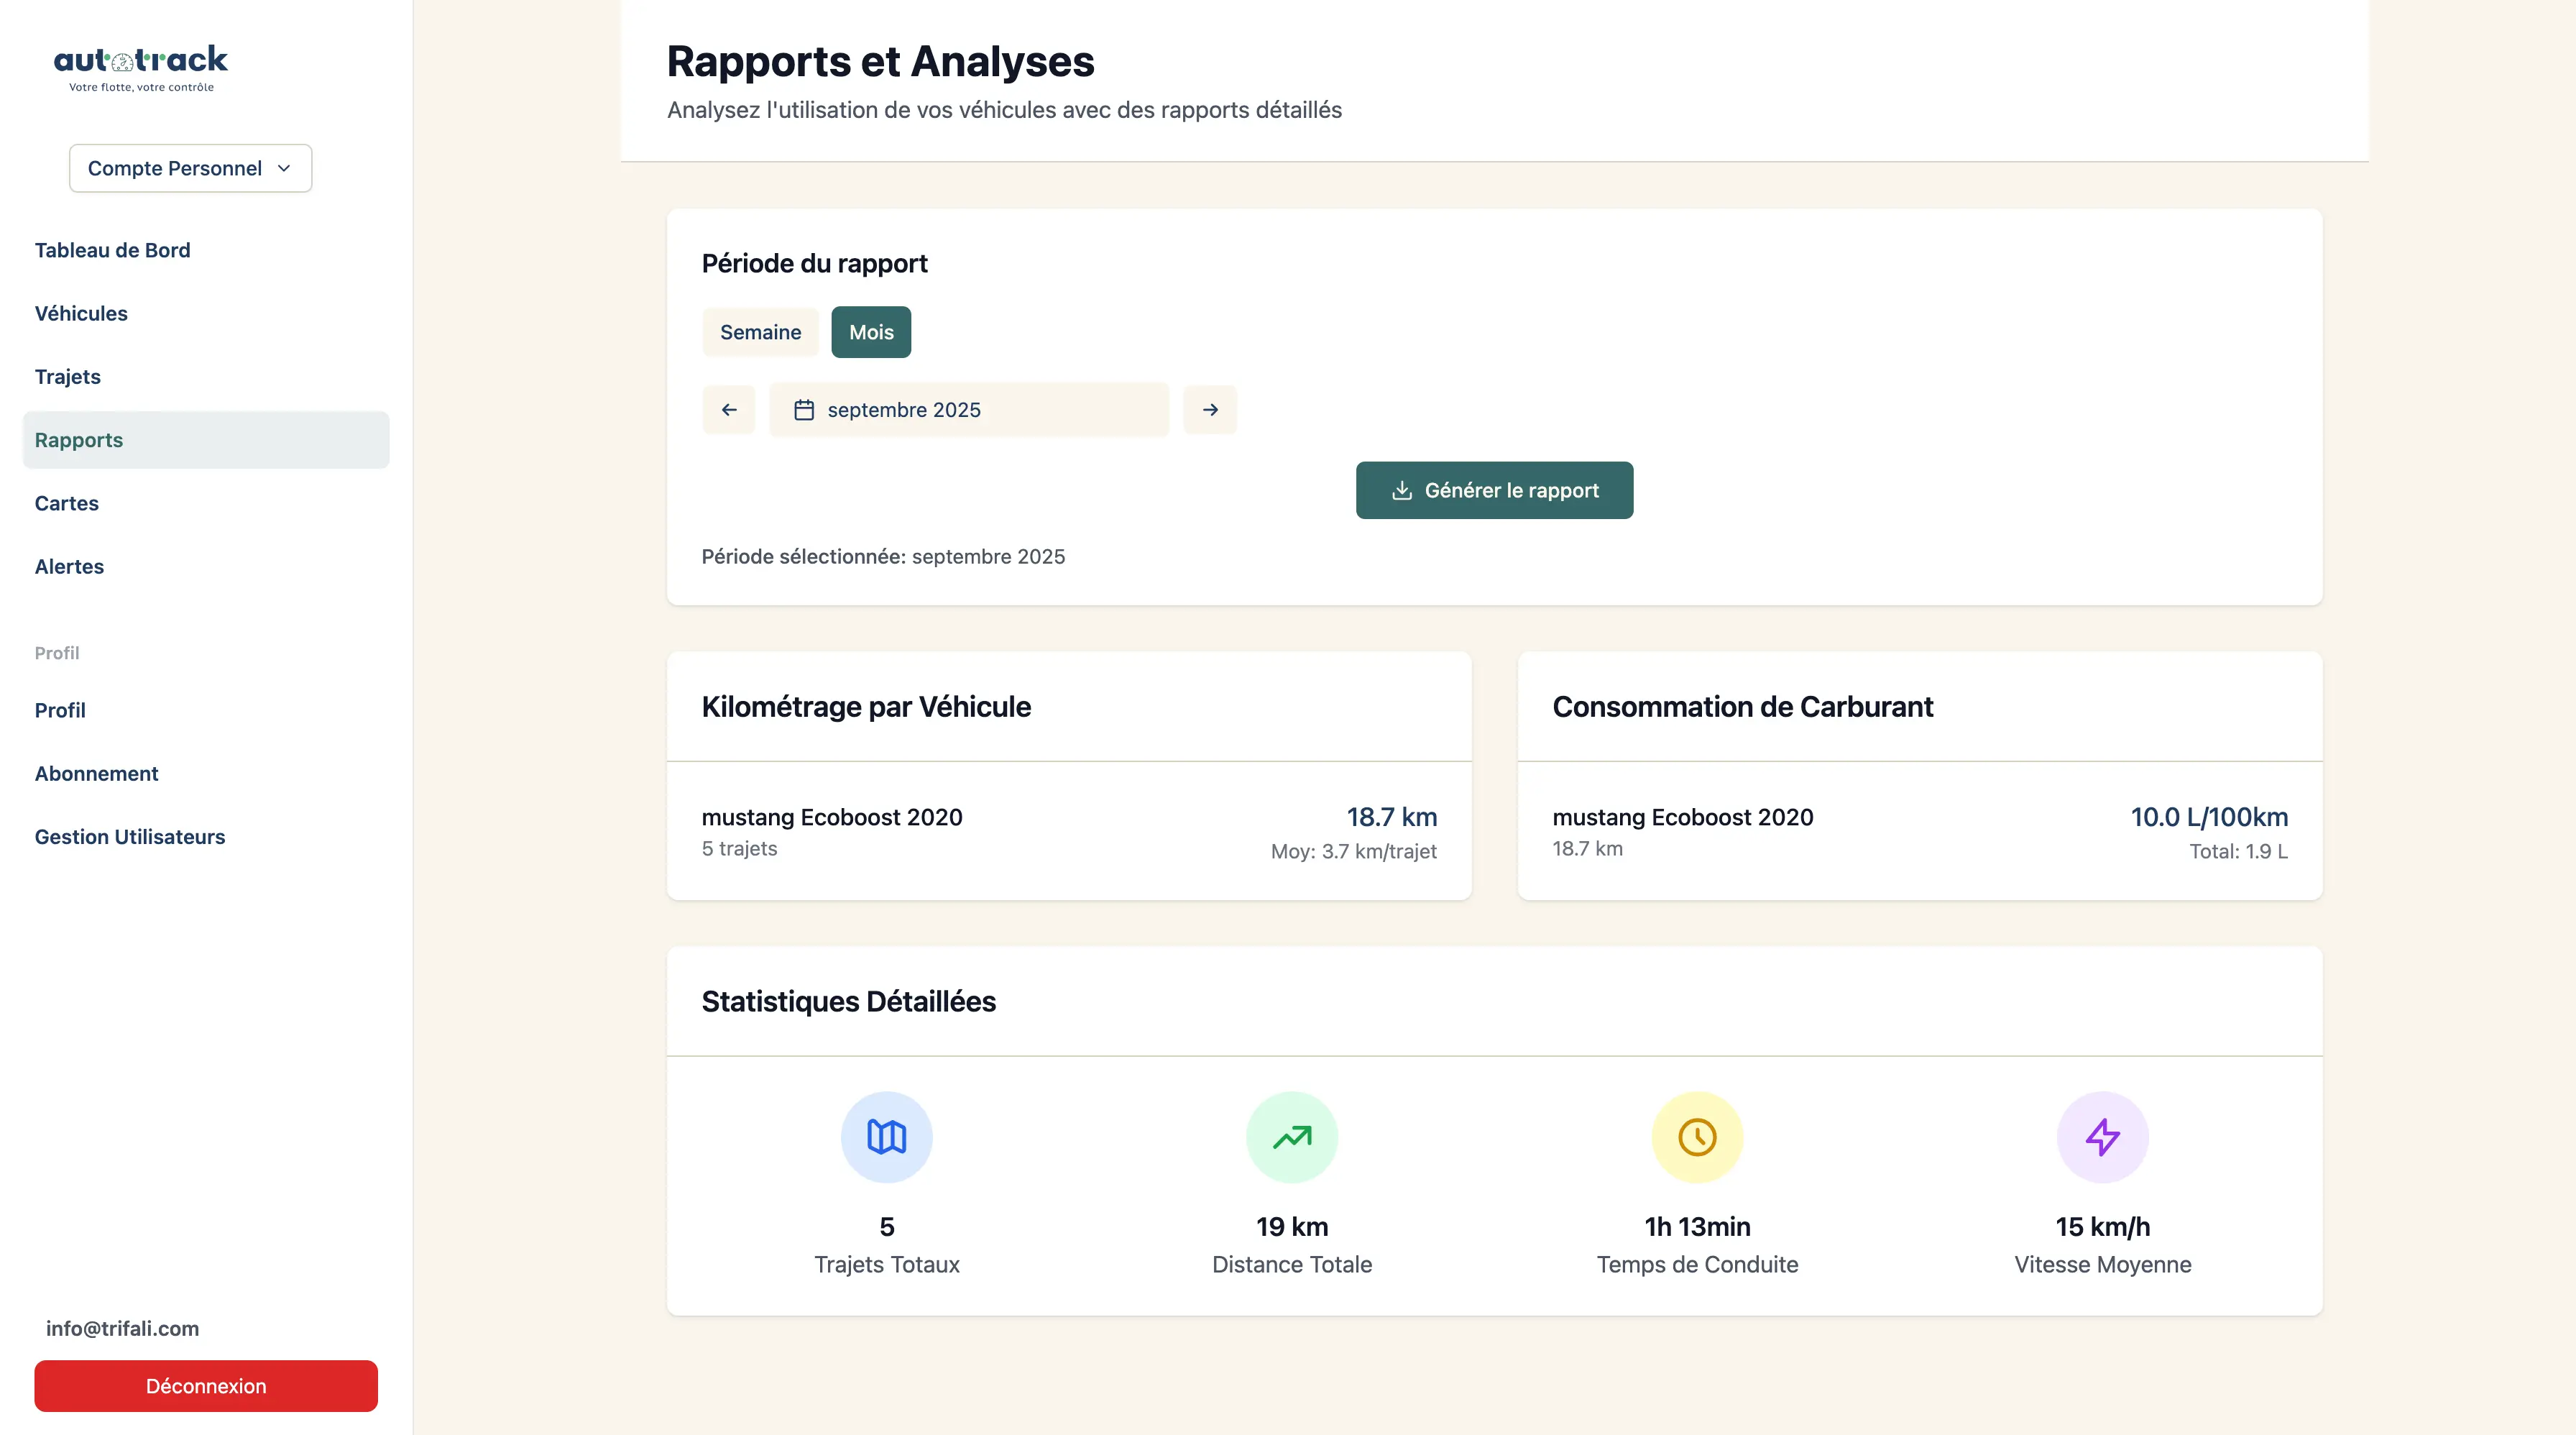This screenshot has width=2576, height=1435.
Task: Click the map icon above Trajets Totaux
Action: [886, 1137]
